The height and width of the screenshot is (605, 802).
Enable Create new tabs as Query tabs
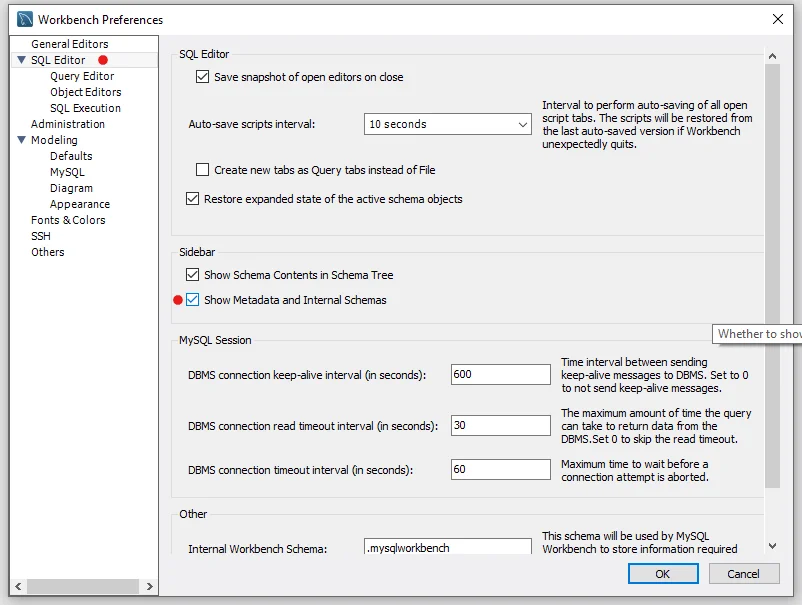tap(203, 169)
